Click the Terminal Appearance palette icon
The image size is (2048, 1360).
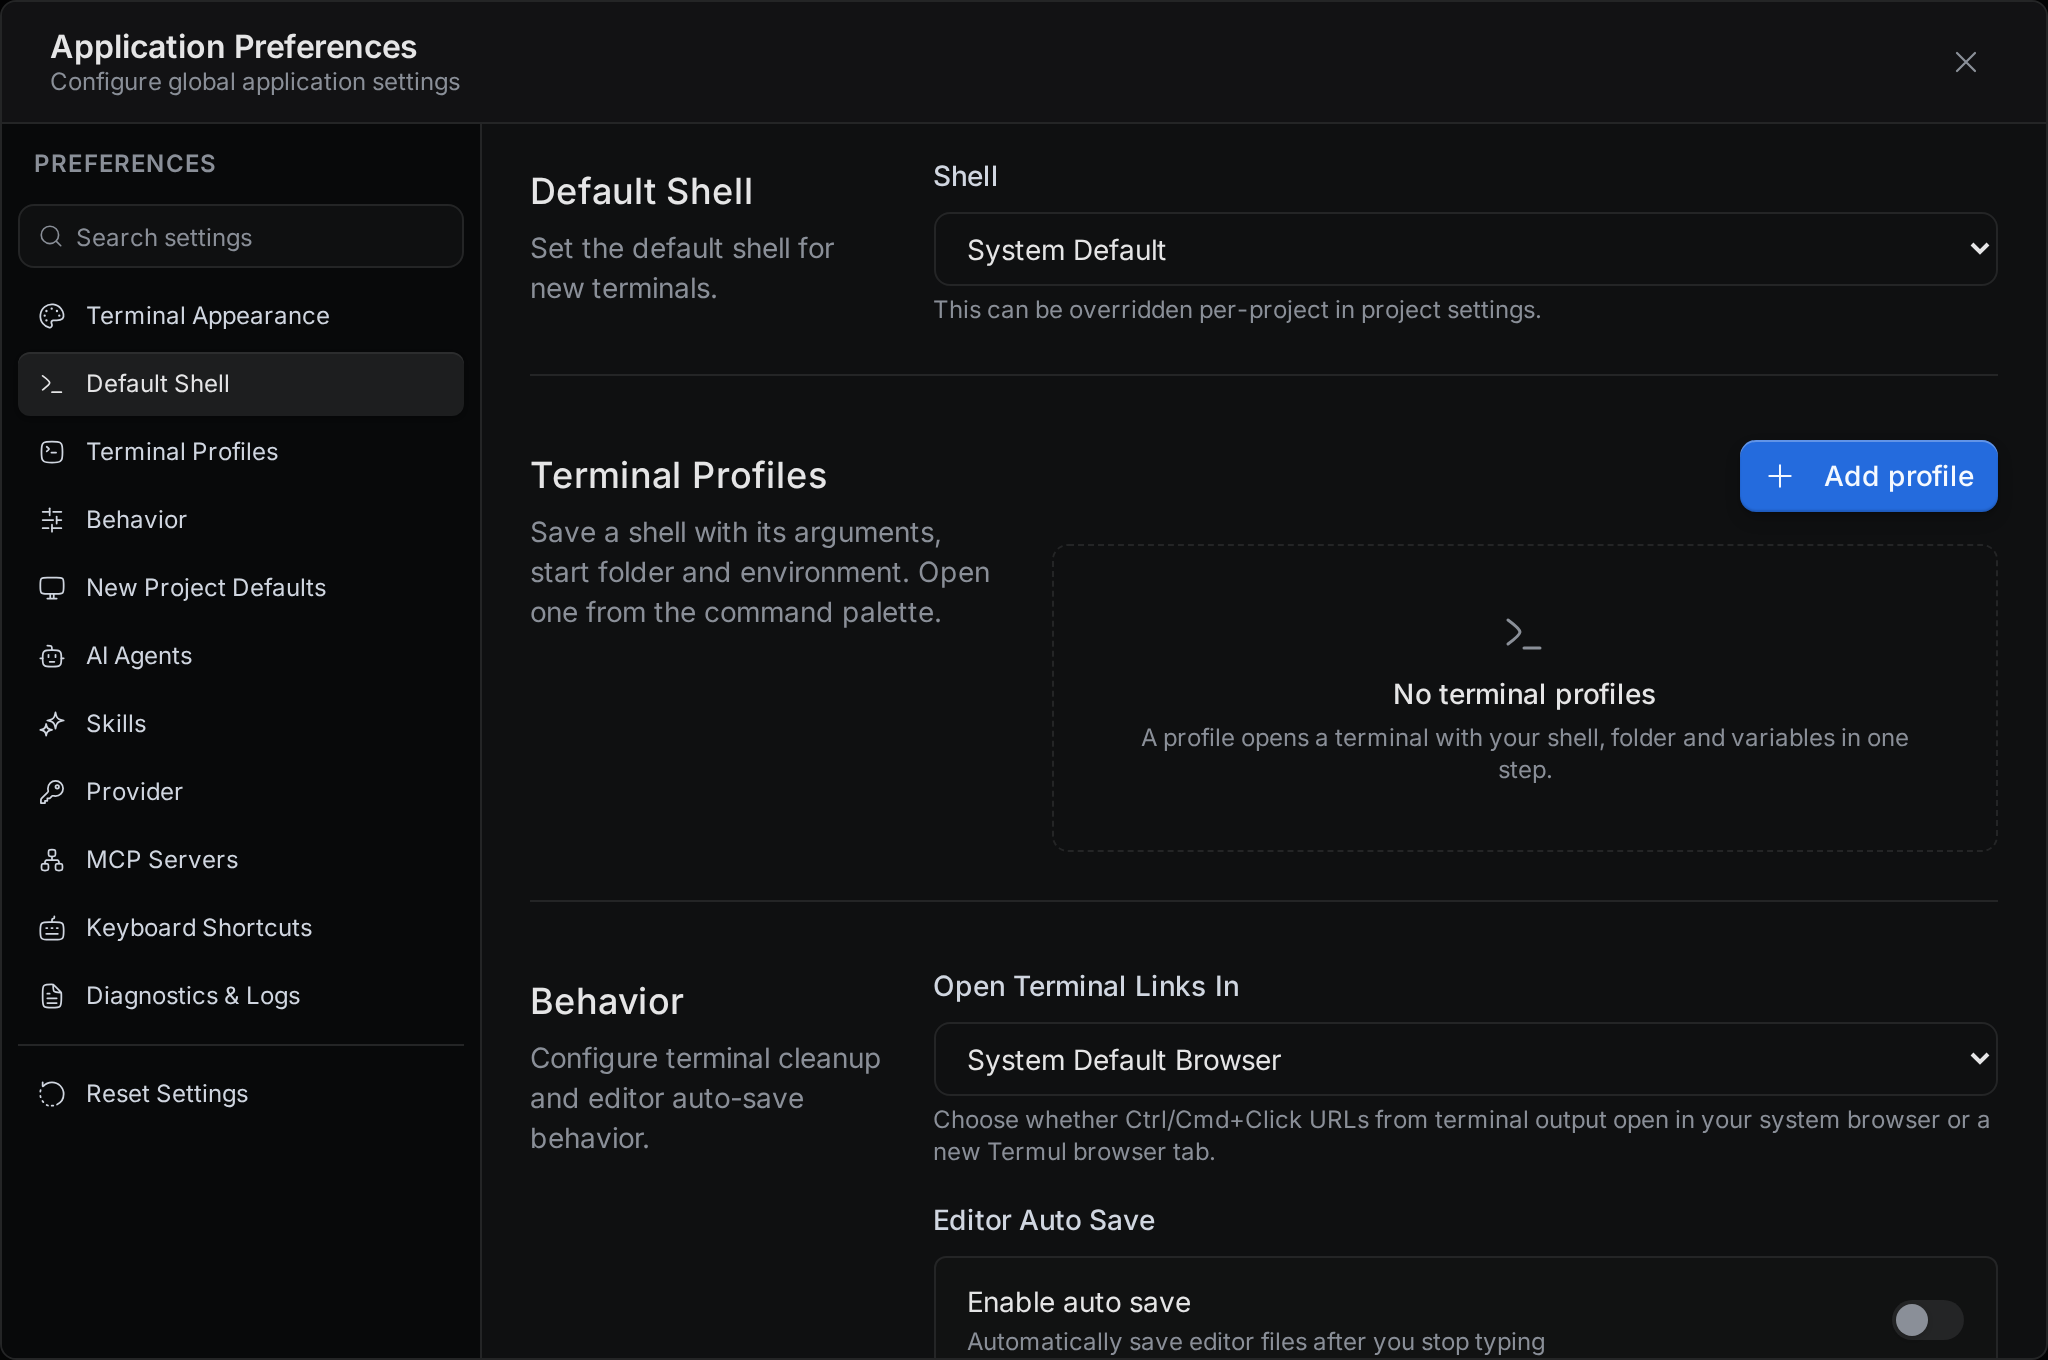[x=52, y=316]
